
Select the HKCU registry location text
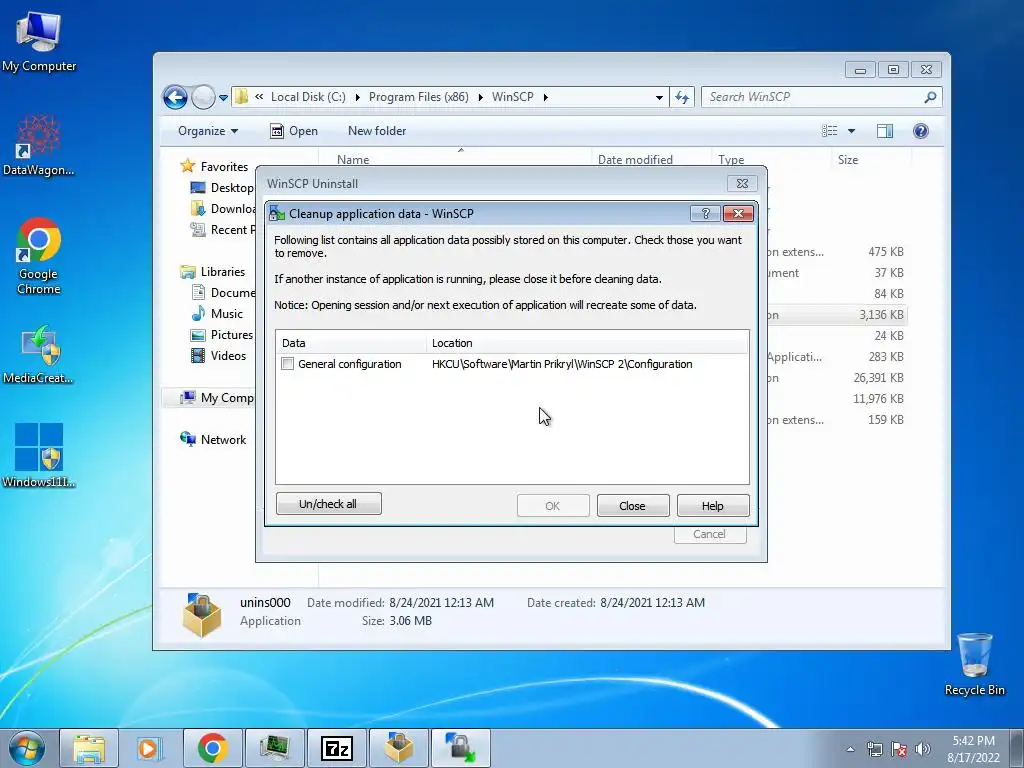pyautogui.click(x=562, y=364)
